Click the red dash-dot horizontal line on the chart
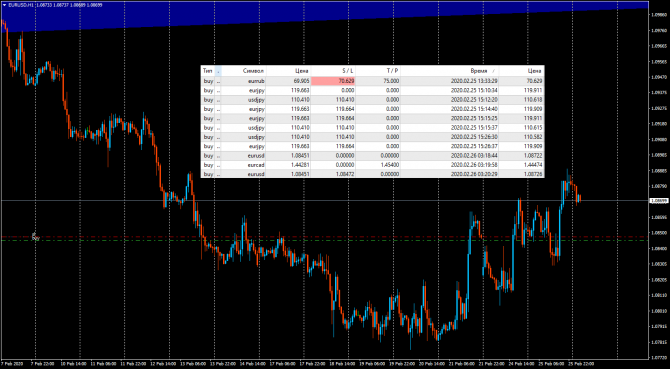 [x=325, y=237]
